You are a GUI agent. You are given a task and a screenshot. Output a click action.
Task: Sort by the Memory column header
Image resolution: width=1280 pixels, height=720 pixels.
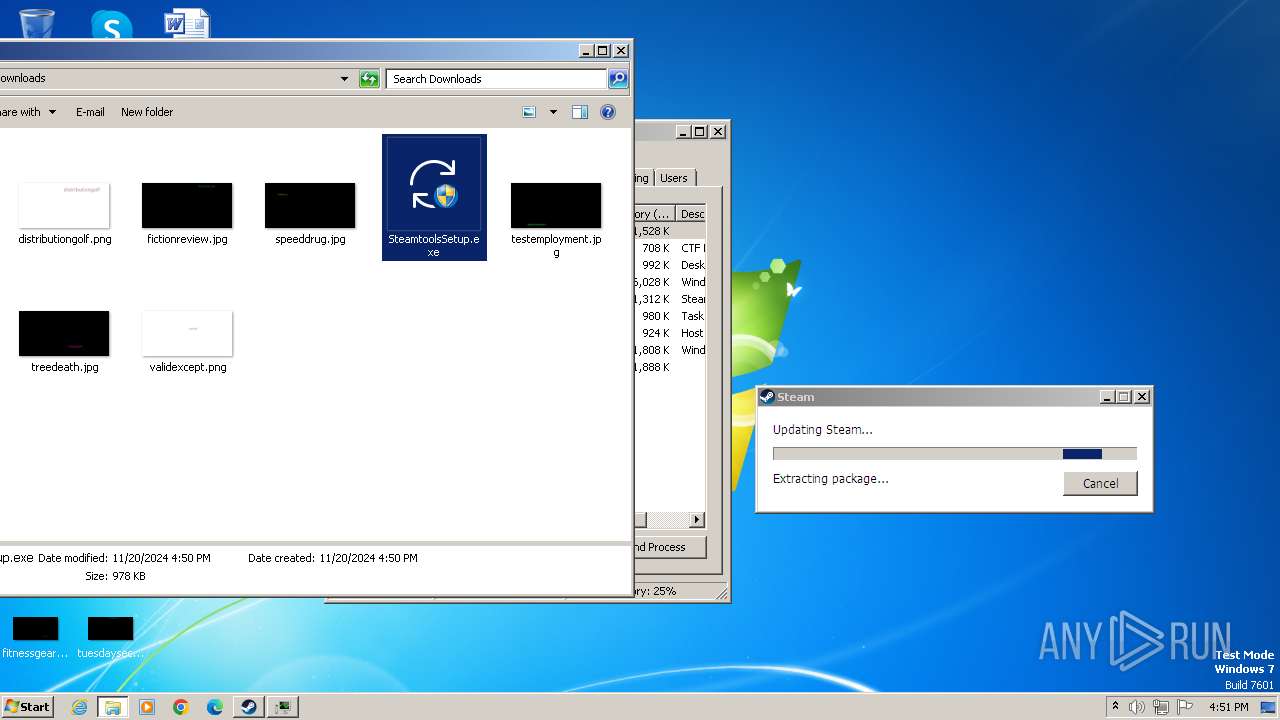tap(654, 214)
